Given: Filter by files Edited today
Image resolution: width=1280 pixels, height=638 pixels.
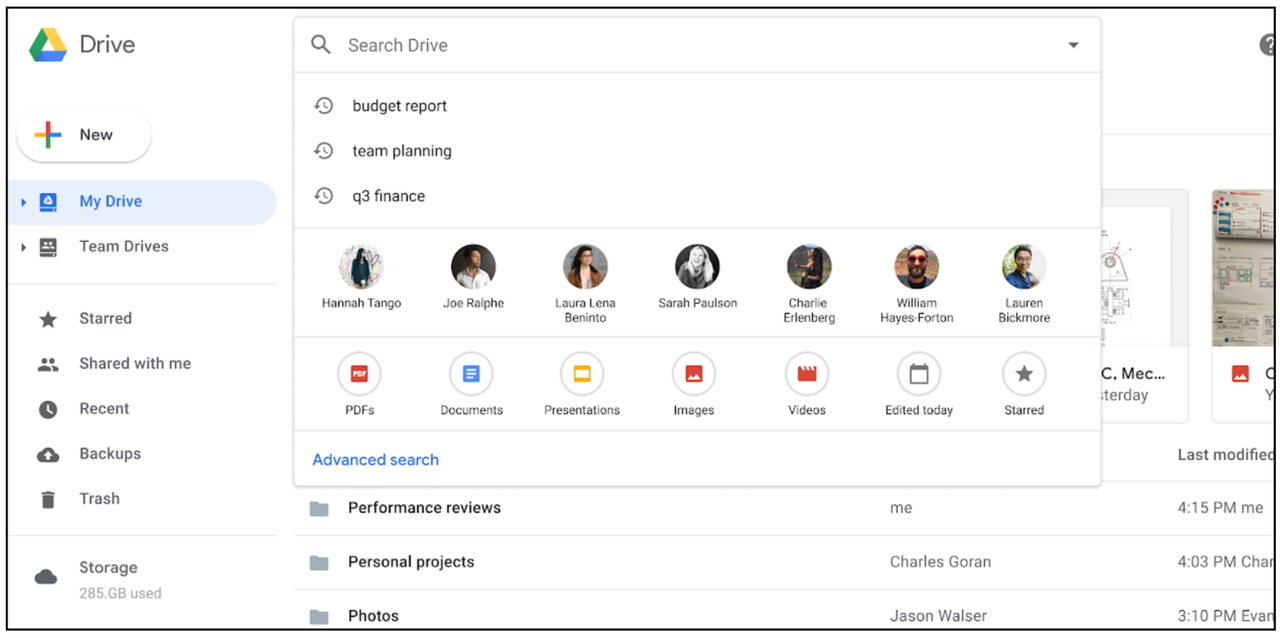Looking at the screenshot, I should pyautogui.click(x=919, y=374).
